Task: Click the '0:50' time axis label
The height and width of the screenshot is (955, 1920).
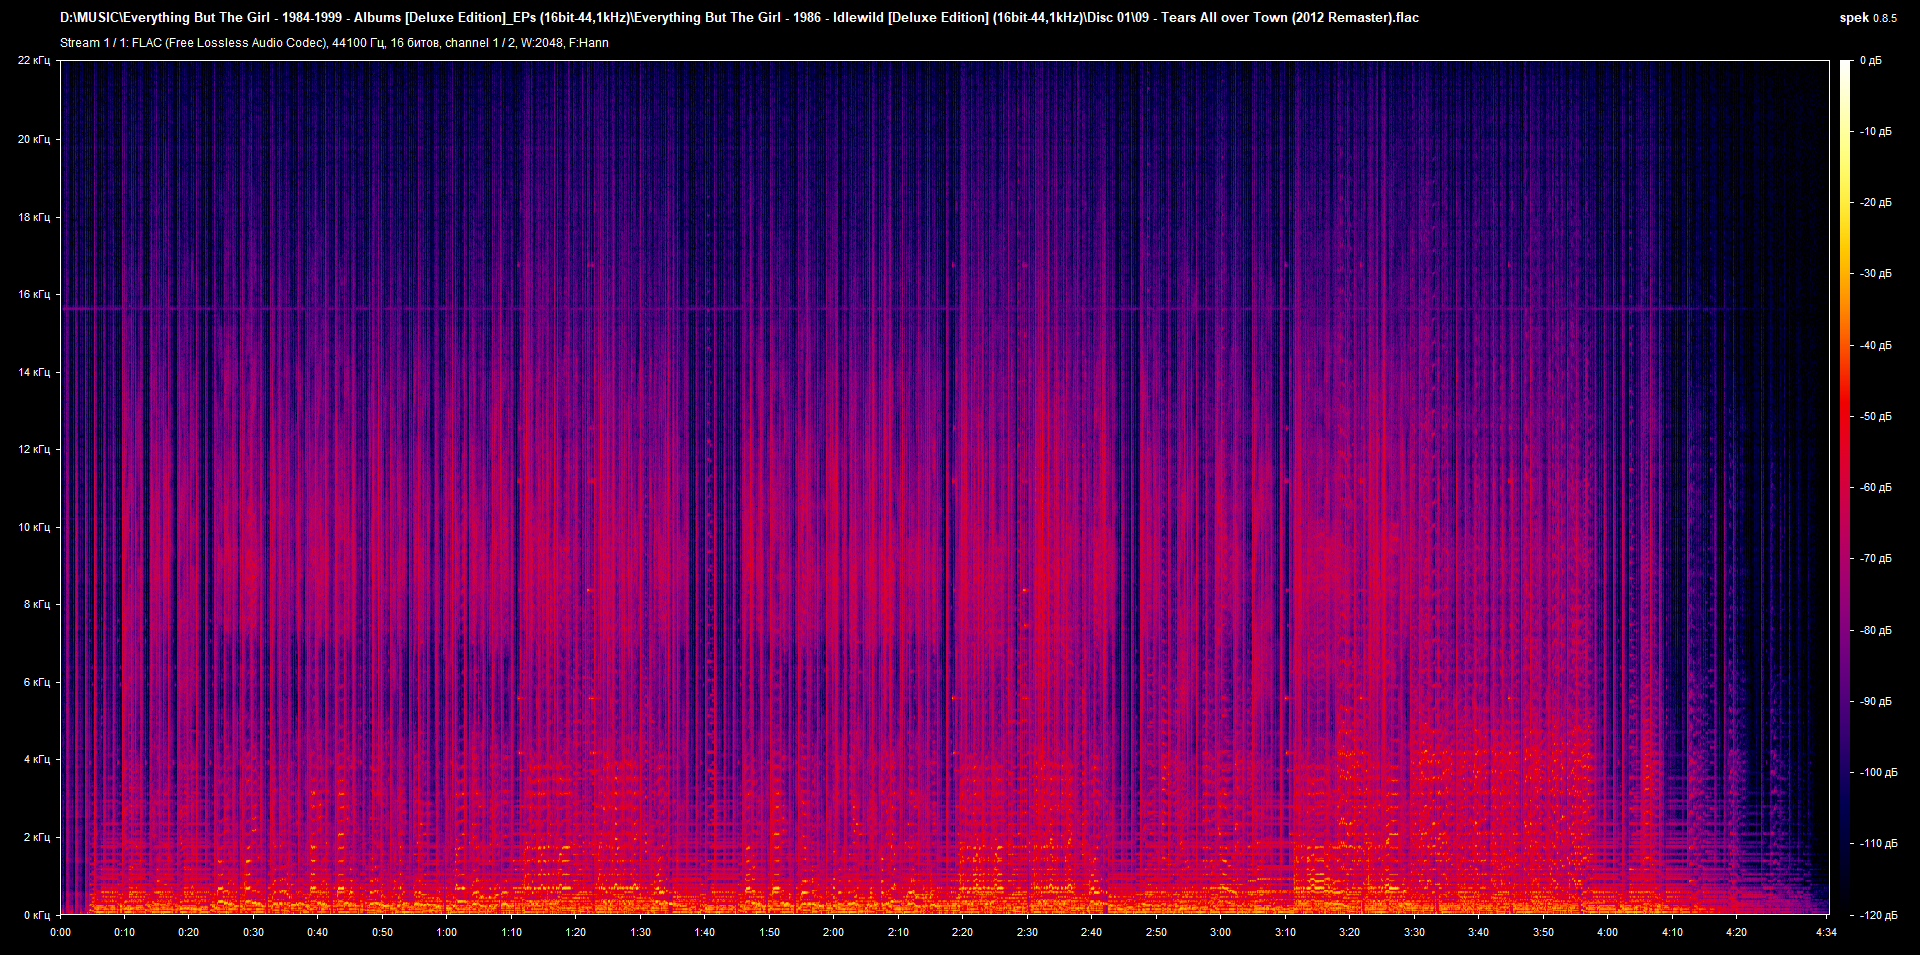Action: pyautogui.click(x=382, y=932)
